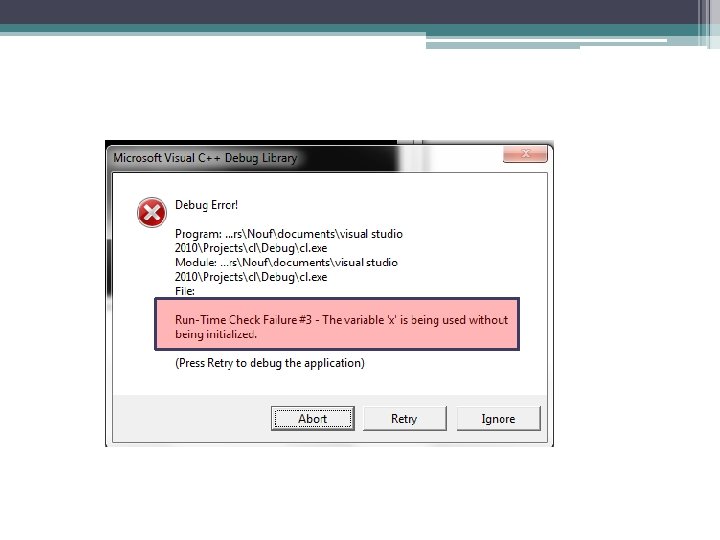
Task: Click the Press Retry hint text
Action: [270, 363]
